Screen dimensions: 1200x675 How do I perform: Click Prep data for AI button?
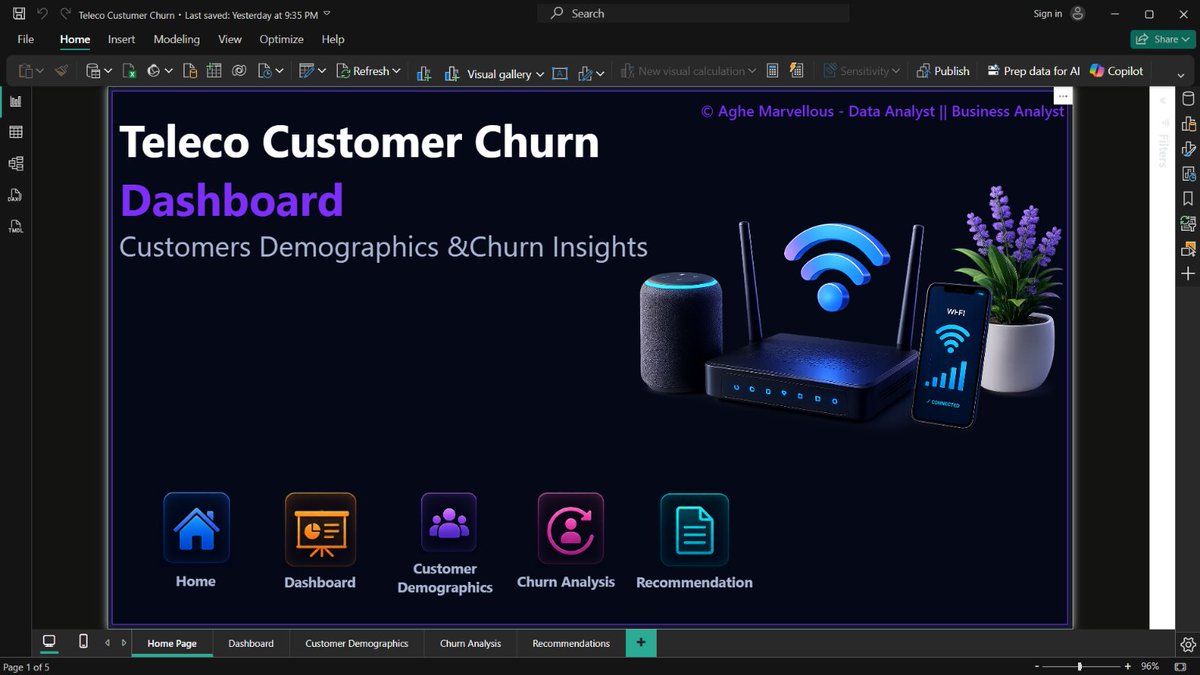point(1033,71)
